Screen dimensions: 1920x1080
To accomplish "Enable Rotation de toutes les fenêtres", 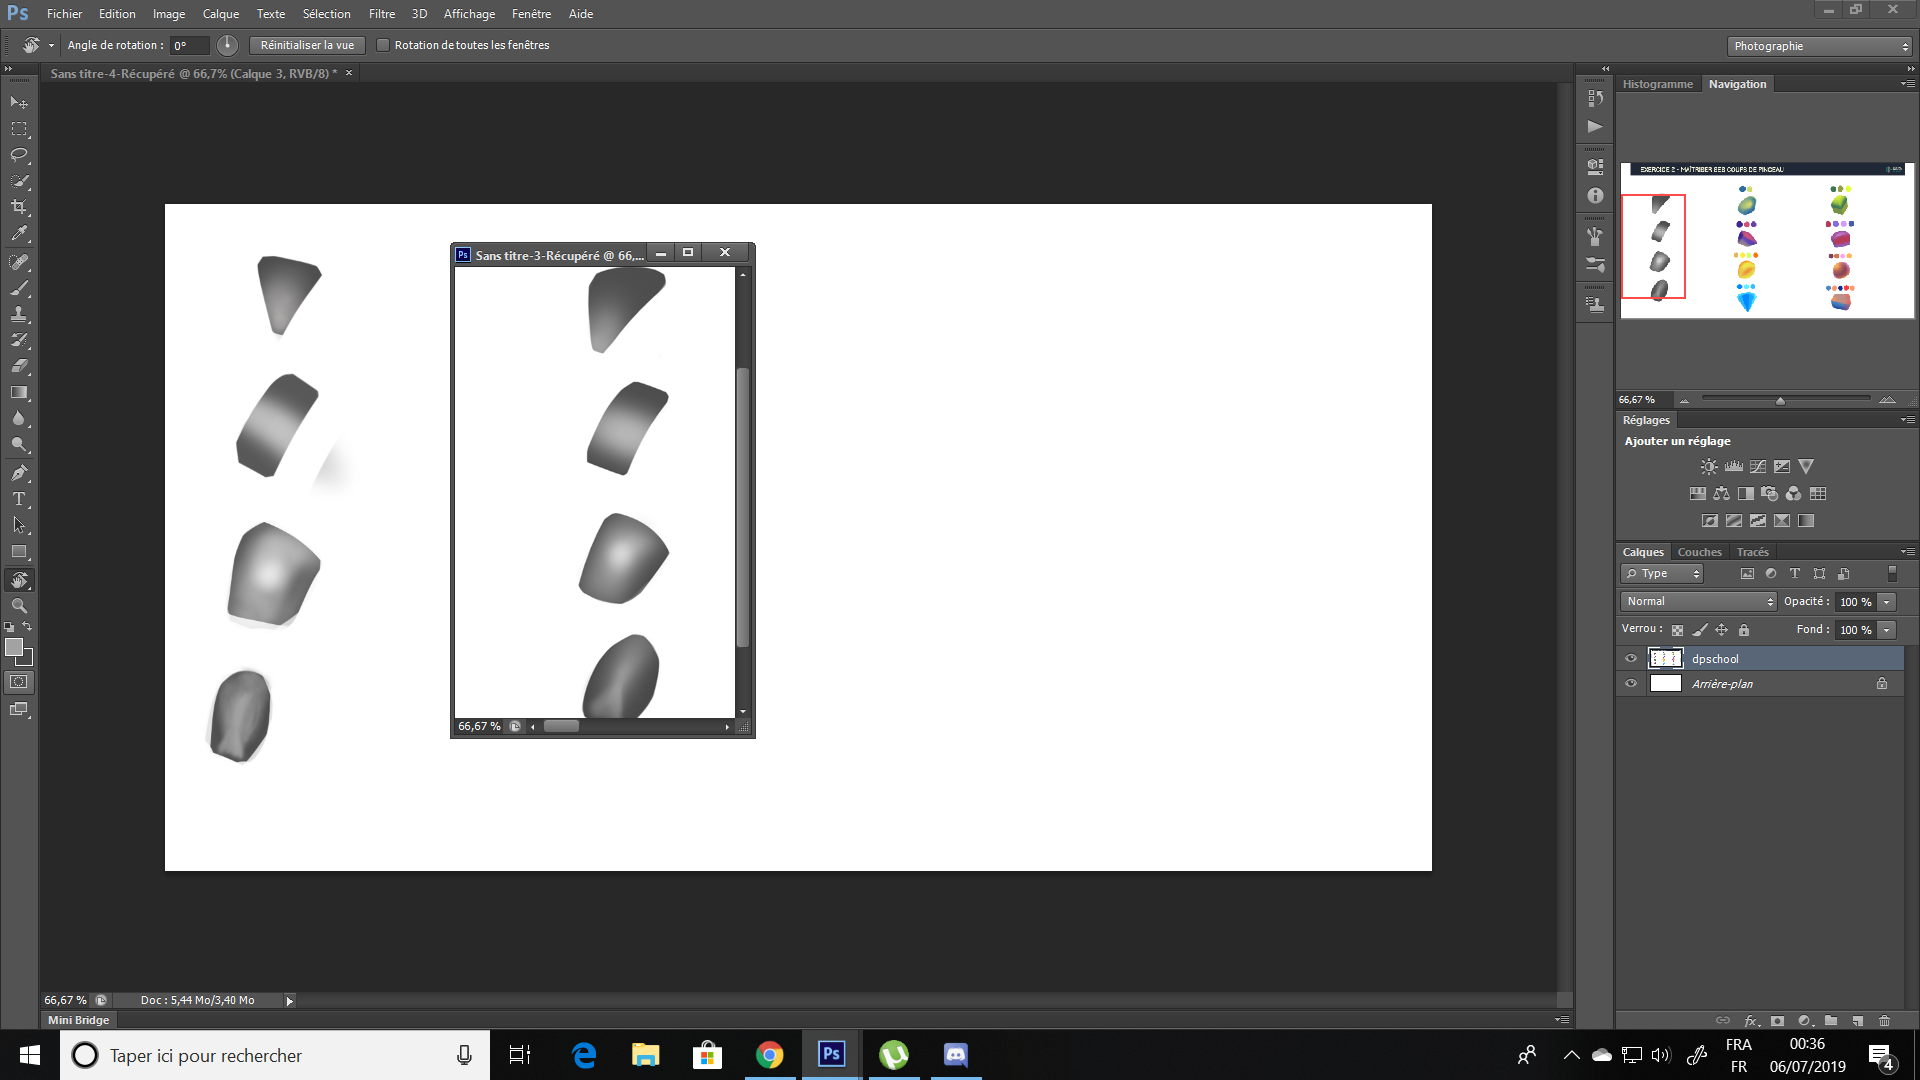I will point(383,45).
